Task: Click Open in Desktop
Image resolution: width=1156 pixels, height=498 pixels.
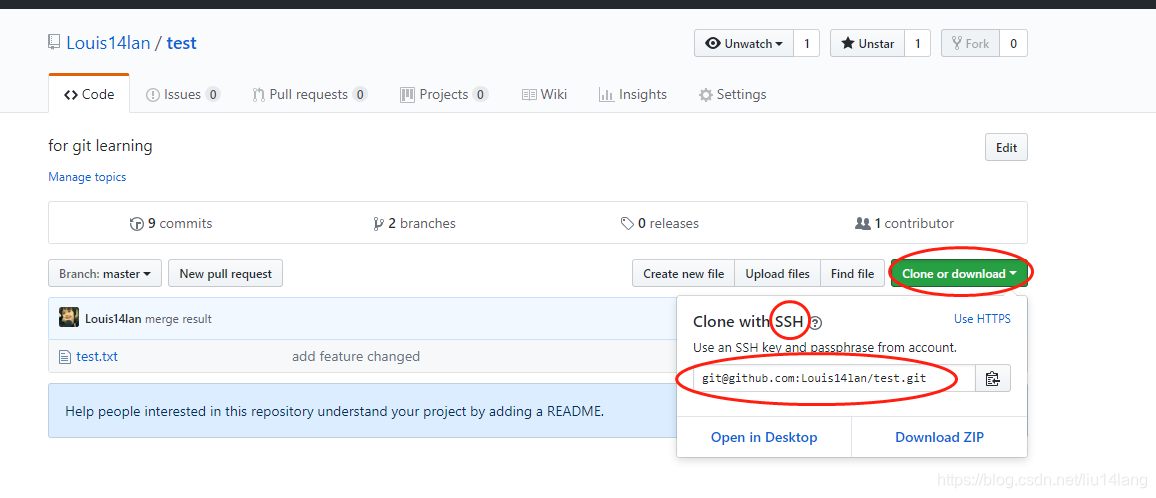Action: pos(764,438)
